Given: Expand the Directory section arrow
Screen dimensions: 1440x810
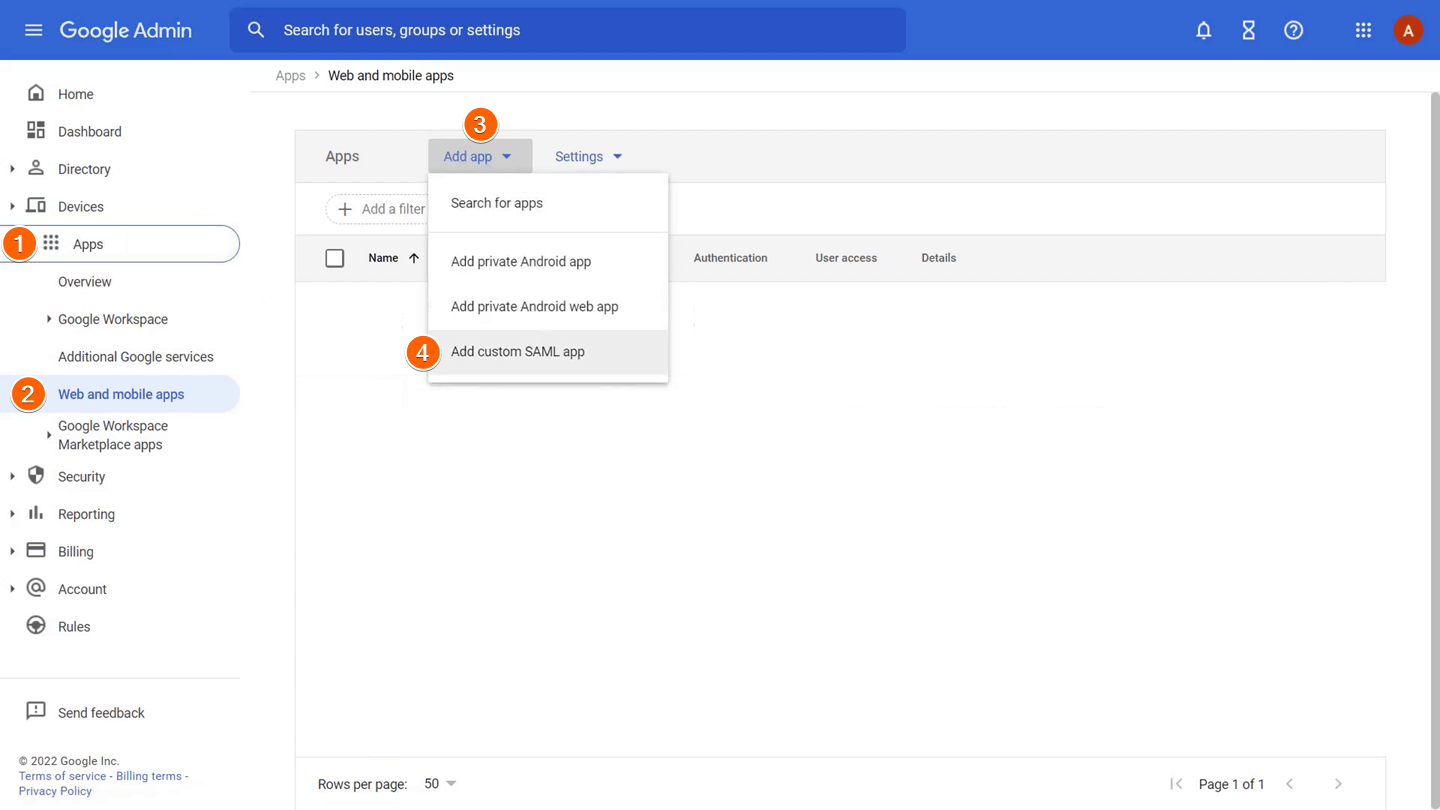Looking at the screenshot, I should 12,169.
